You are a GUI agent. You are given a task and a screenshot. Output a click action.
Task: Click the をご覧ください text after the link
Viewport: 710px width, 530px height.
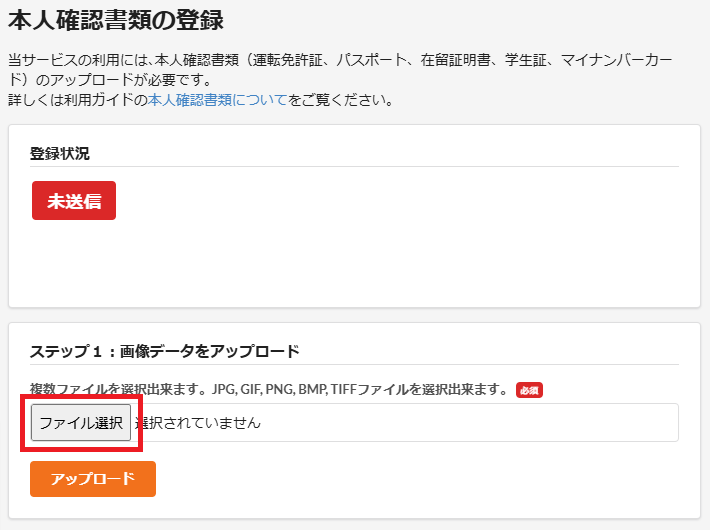[340, 100]
